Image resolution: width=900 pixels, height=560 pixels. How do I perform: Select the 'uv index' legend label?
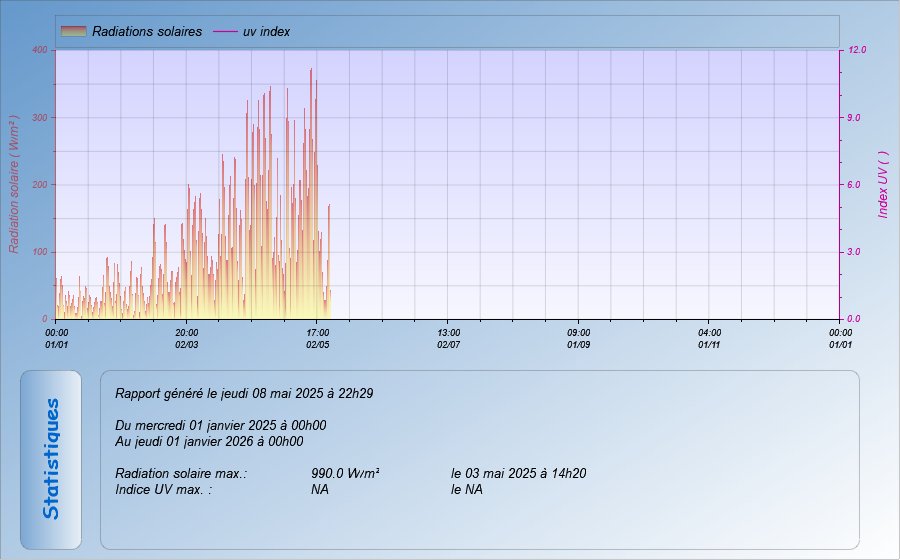coord(266,32)
